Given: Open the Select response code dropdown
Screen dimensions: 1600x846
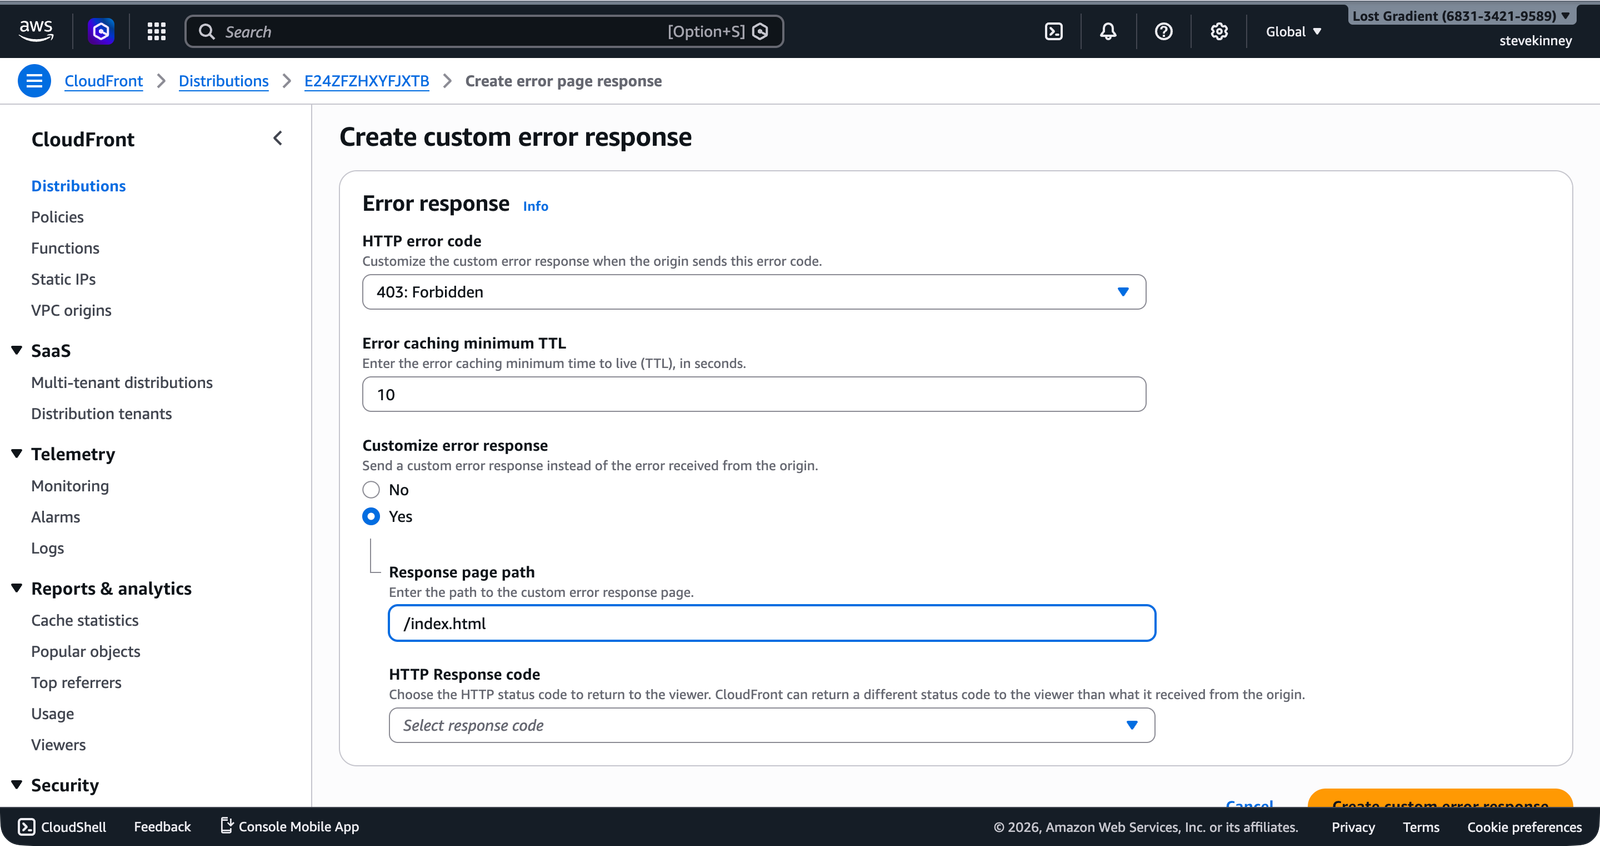Looking at the screenshot, I should pos(772,726).
